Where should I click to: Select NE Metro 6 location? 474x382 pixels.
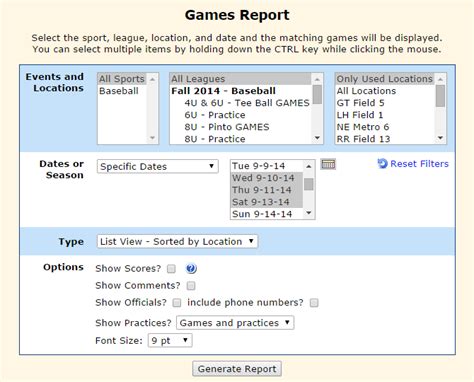pos(385,127)
